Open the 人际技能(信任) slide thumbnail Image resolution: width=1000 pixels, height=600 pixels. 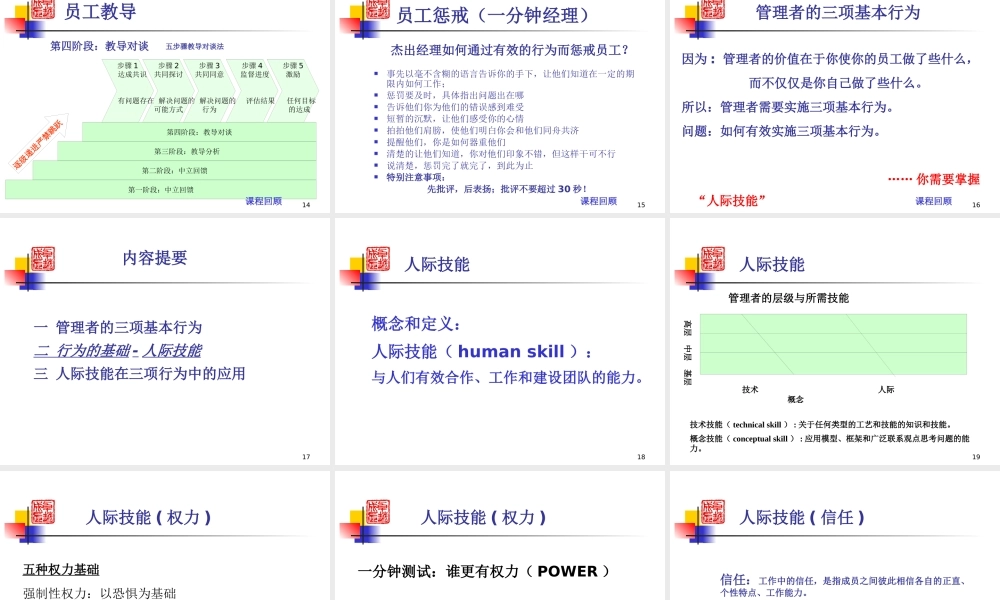pyautogui.click(x=835, y=535)
